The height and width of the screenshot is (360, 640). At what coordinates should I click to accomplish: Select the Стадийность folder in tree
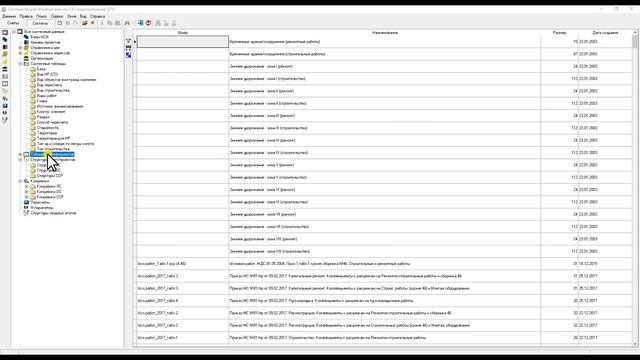coord(48,128)
